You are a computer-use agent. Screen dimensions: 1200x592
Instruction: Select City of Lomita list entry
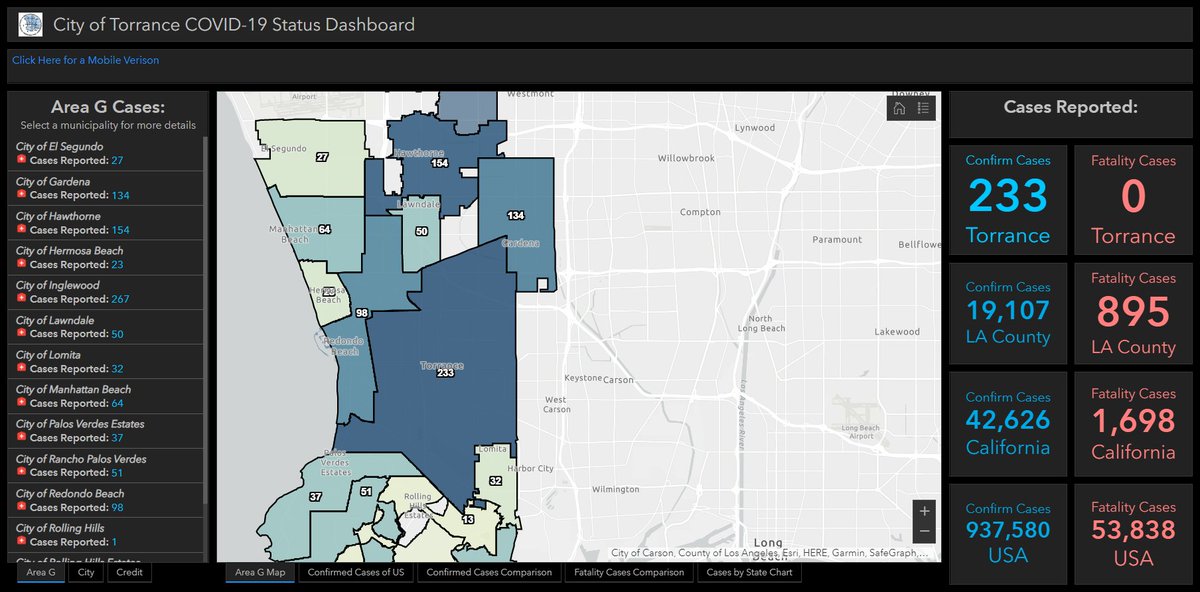tap(105, 362)
